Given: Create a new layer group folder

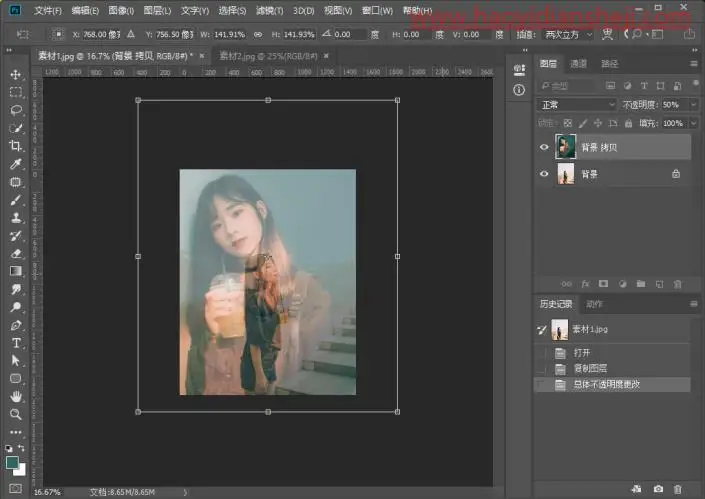Looking at the screenshot, I should [x=641, y=284].
